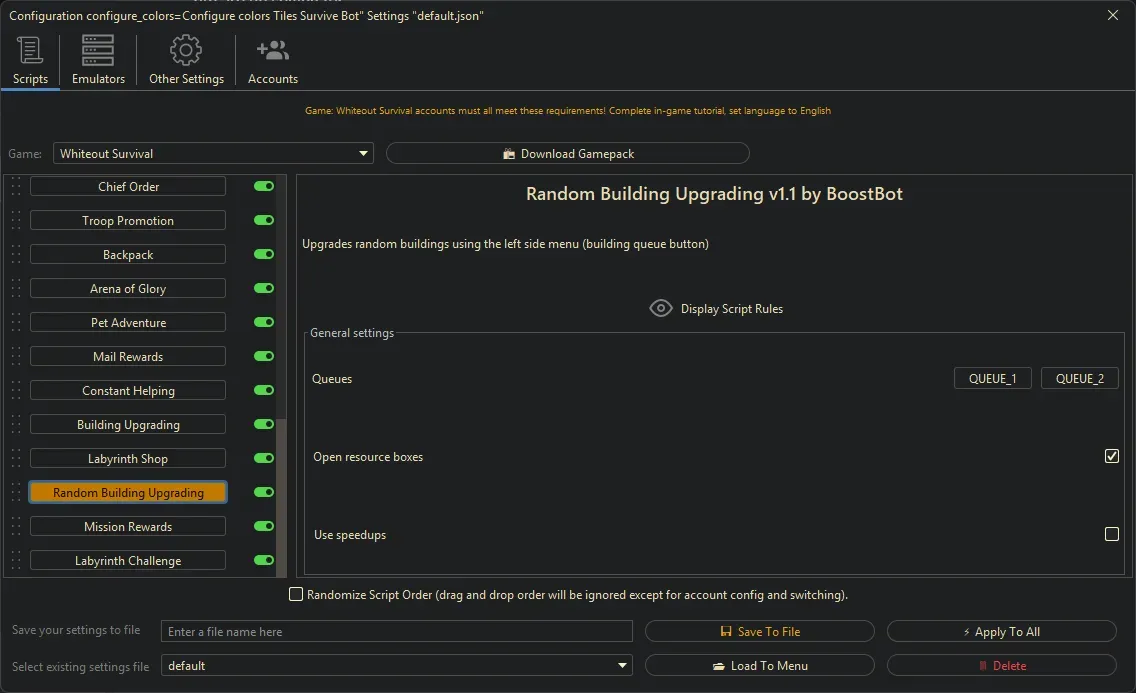This screenshot has height=693, width=1136.
Task: Open the Accounts people icon
Action: [272, 50]
